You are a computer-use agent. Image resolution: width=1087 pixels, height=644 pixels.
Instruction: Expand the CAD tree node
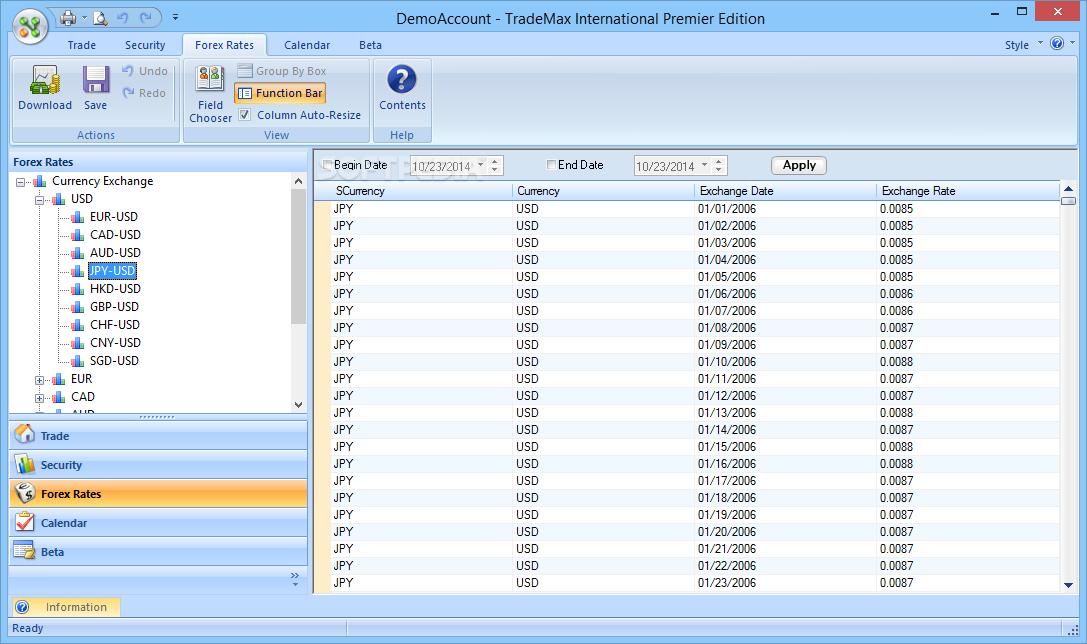tap(40, 399)
